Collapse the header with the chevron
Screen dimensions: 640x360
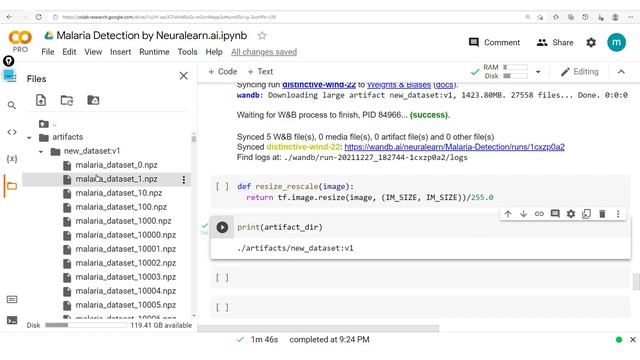point(621,72)
